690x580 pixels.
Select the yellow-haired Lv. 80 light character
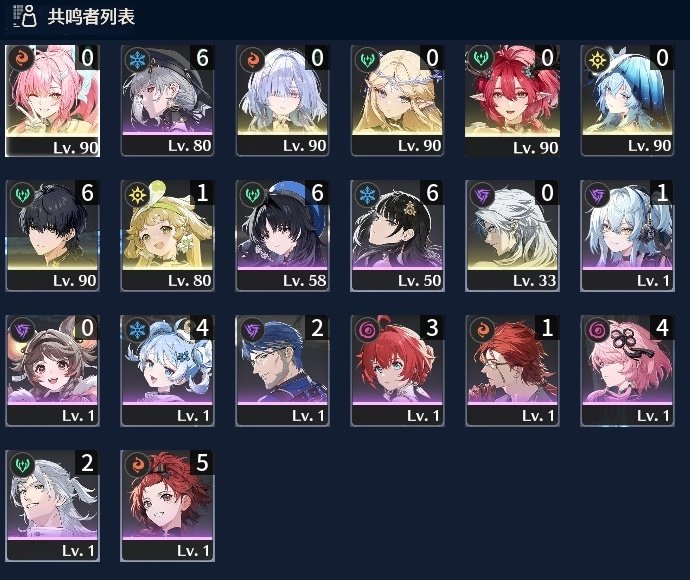168,235
